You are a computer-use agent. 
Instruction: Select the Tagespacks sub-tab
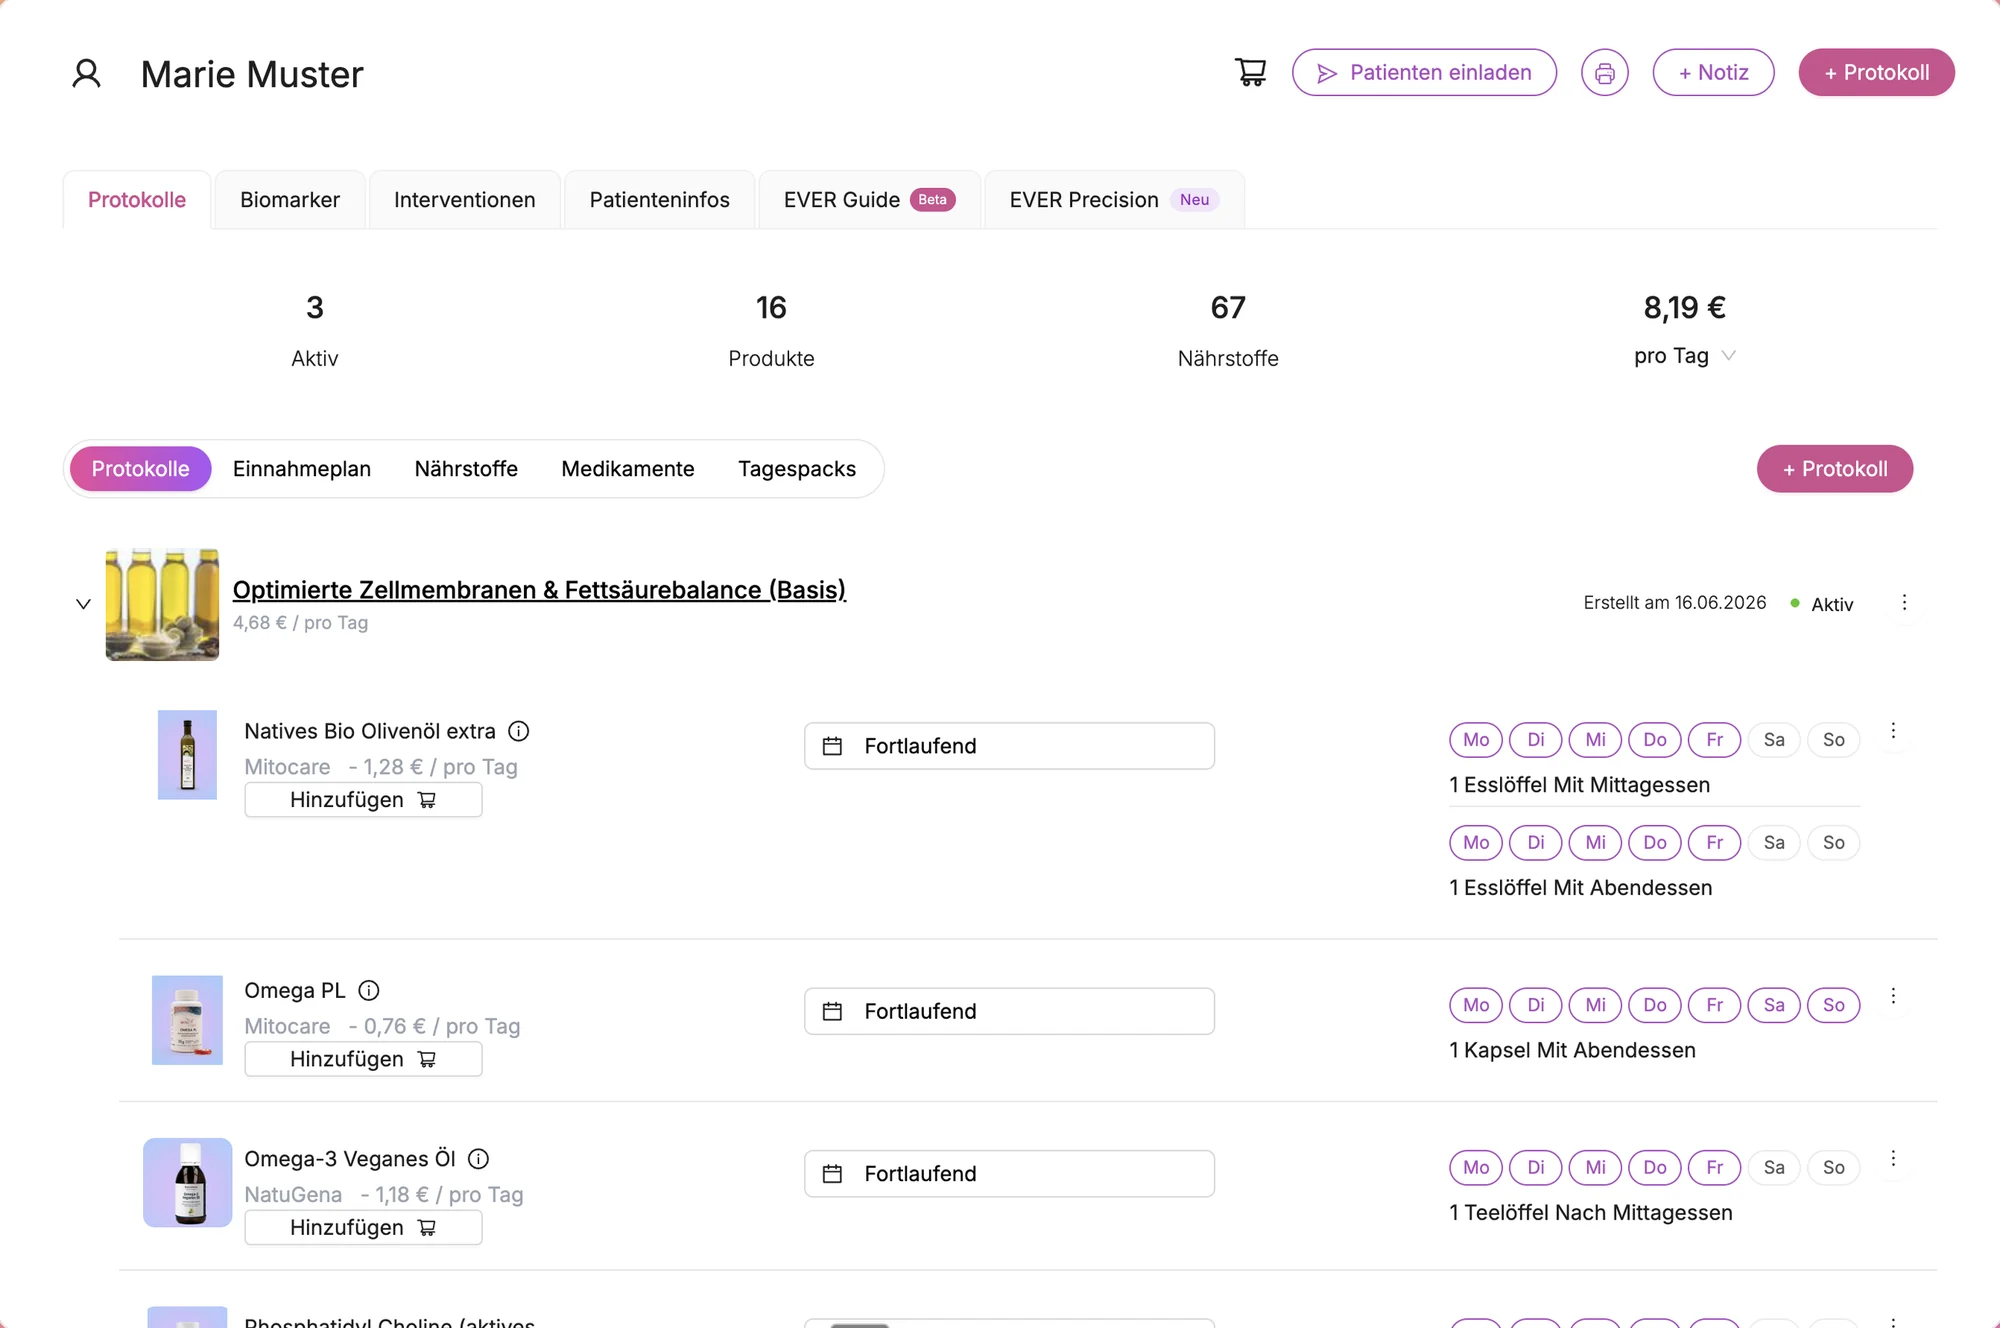coord(797,469)
